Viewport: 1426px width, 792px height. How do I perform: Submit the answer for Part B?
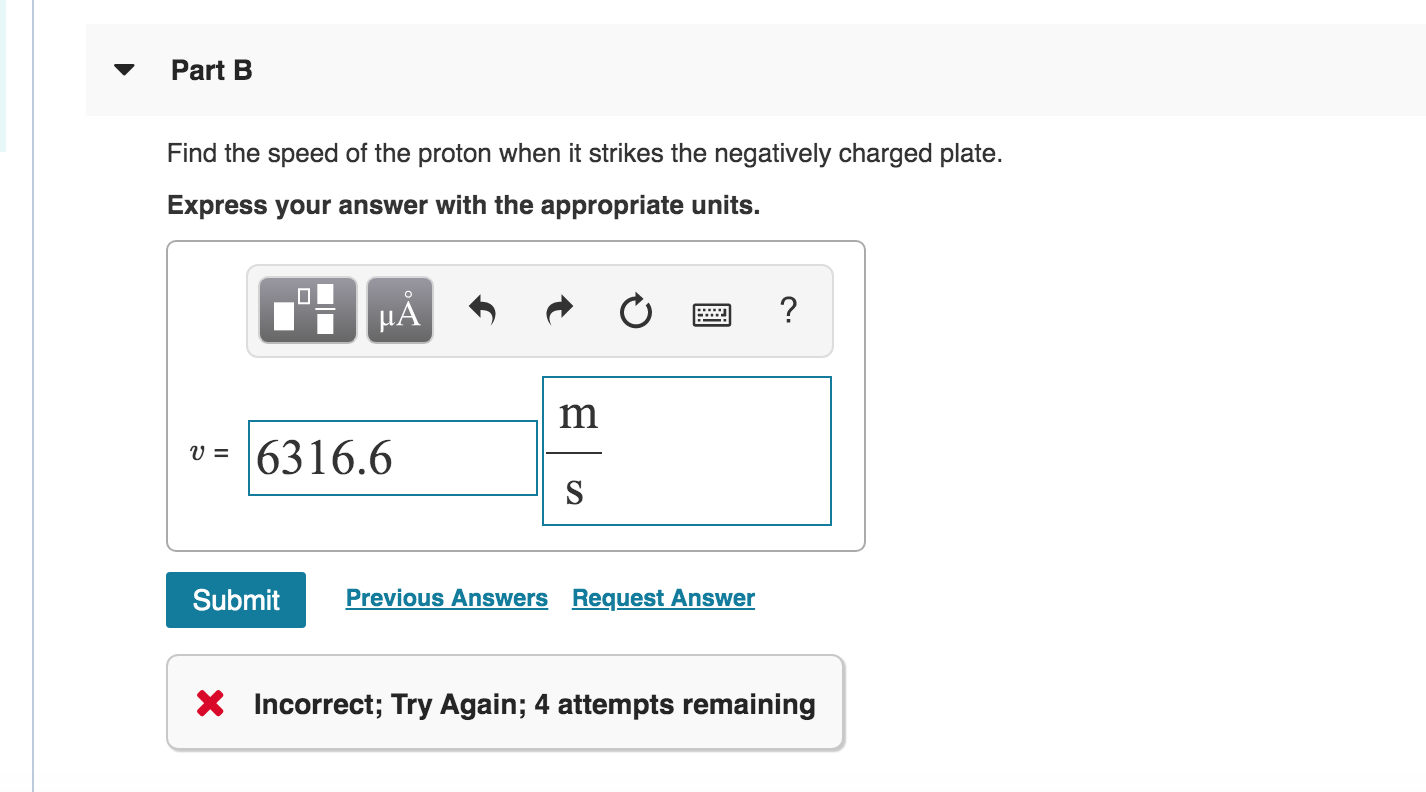[x=235, y=599]
